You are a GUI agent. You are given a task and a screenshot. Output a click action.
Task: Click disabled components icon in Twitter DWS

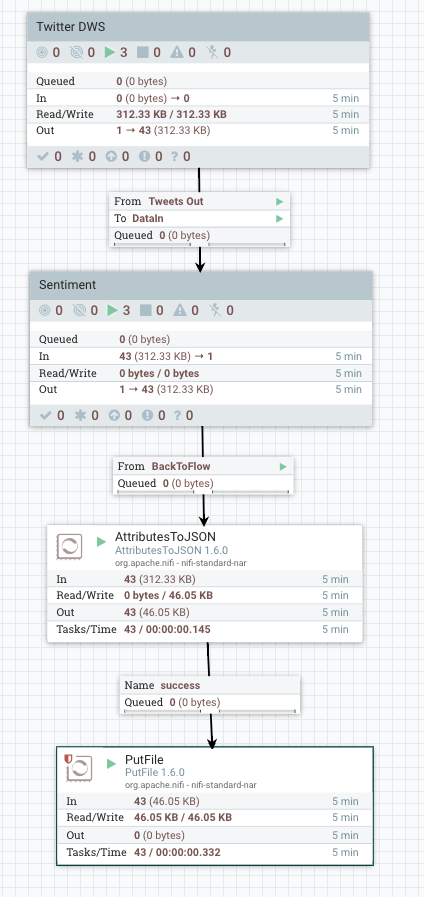point(212,53)
